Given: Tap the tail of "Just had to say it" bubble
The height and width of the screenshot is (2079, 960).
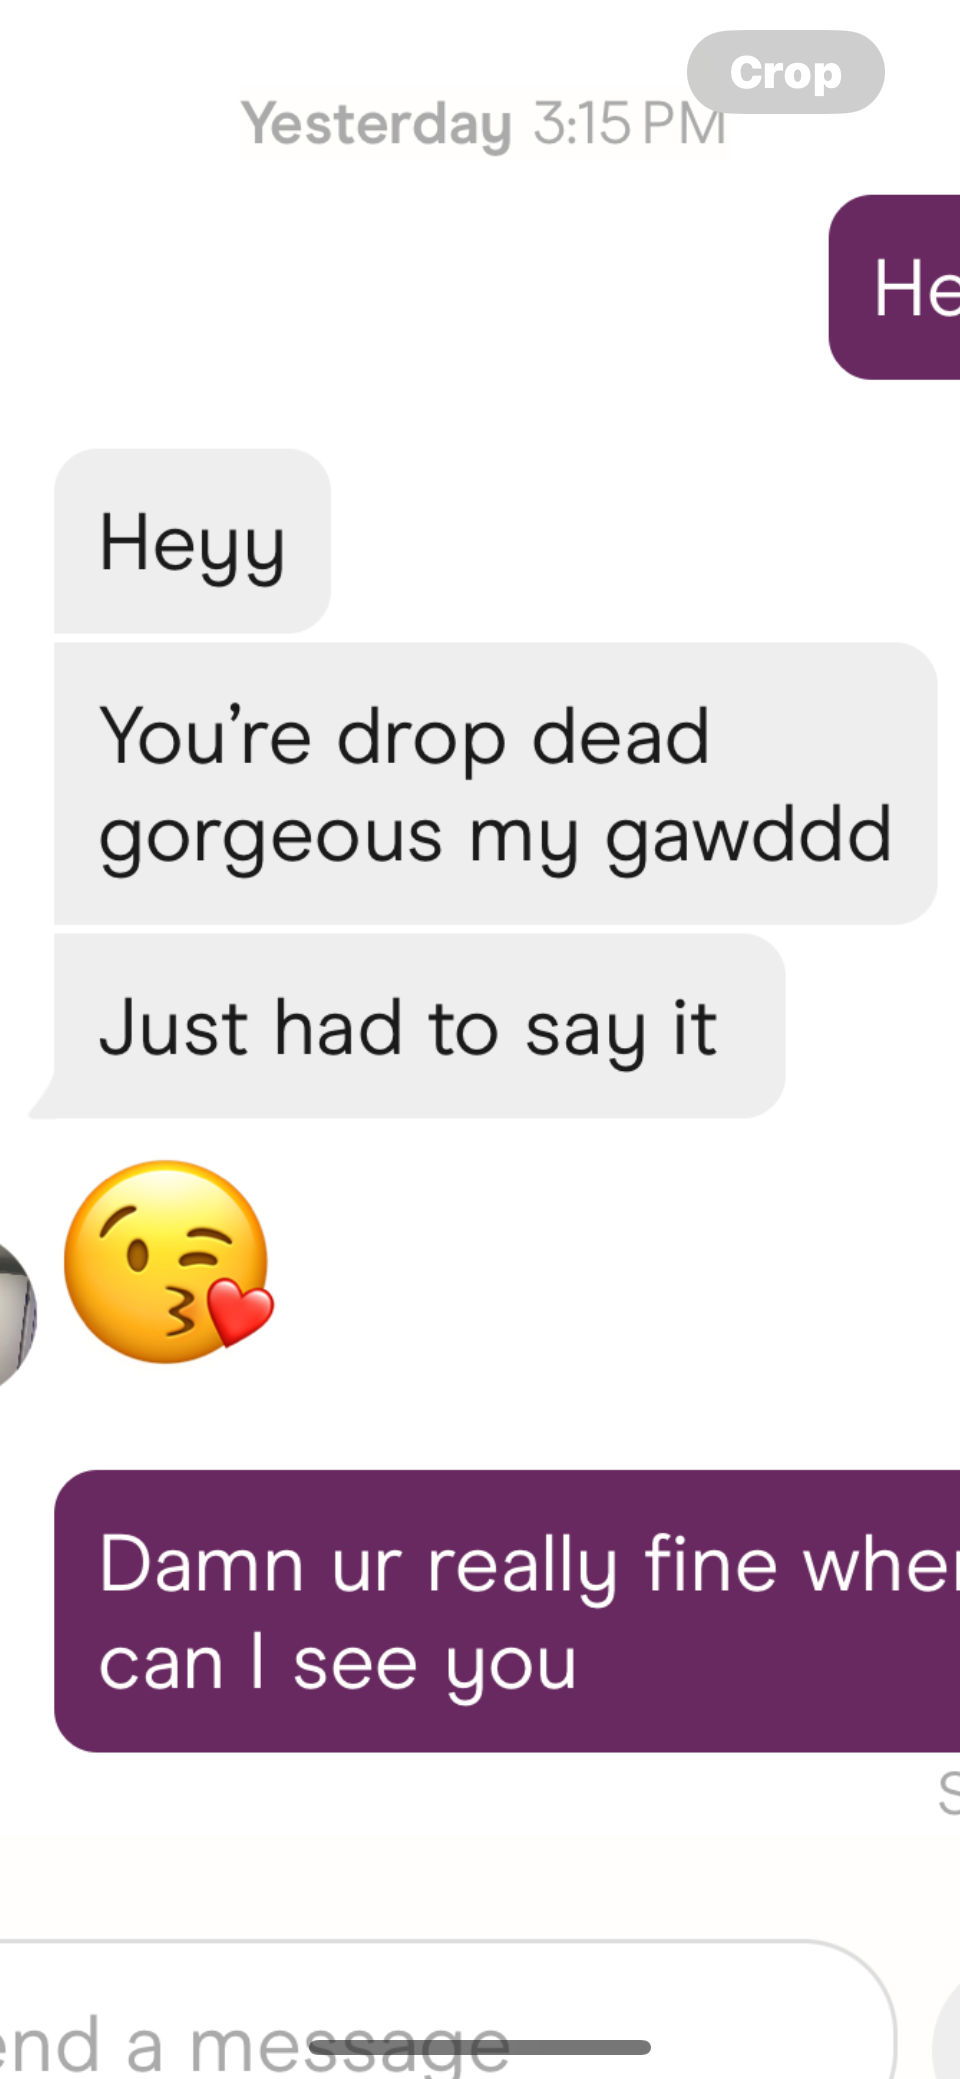Looking at the screenshot, I should coord(42,1100).
